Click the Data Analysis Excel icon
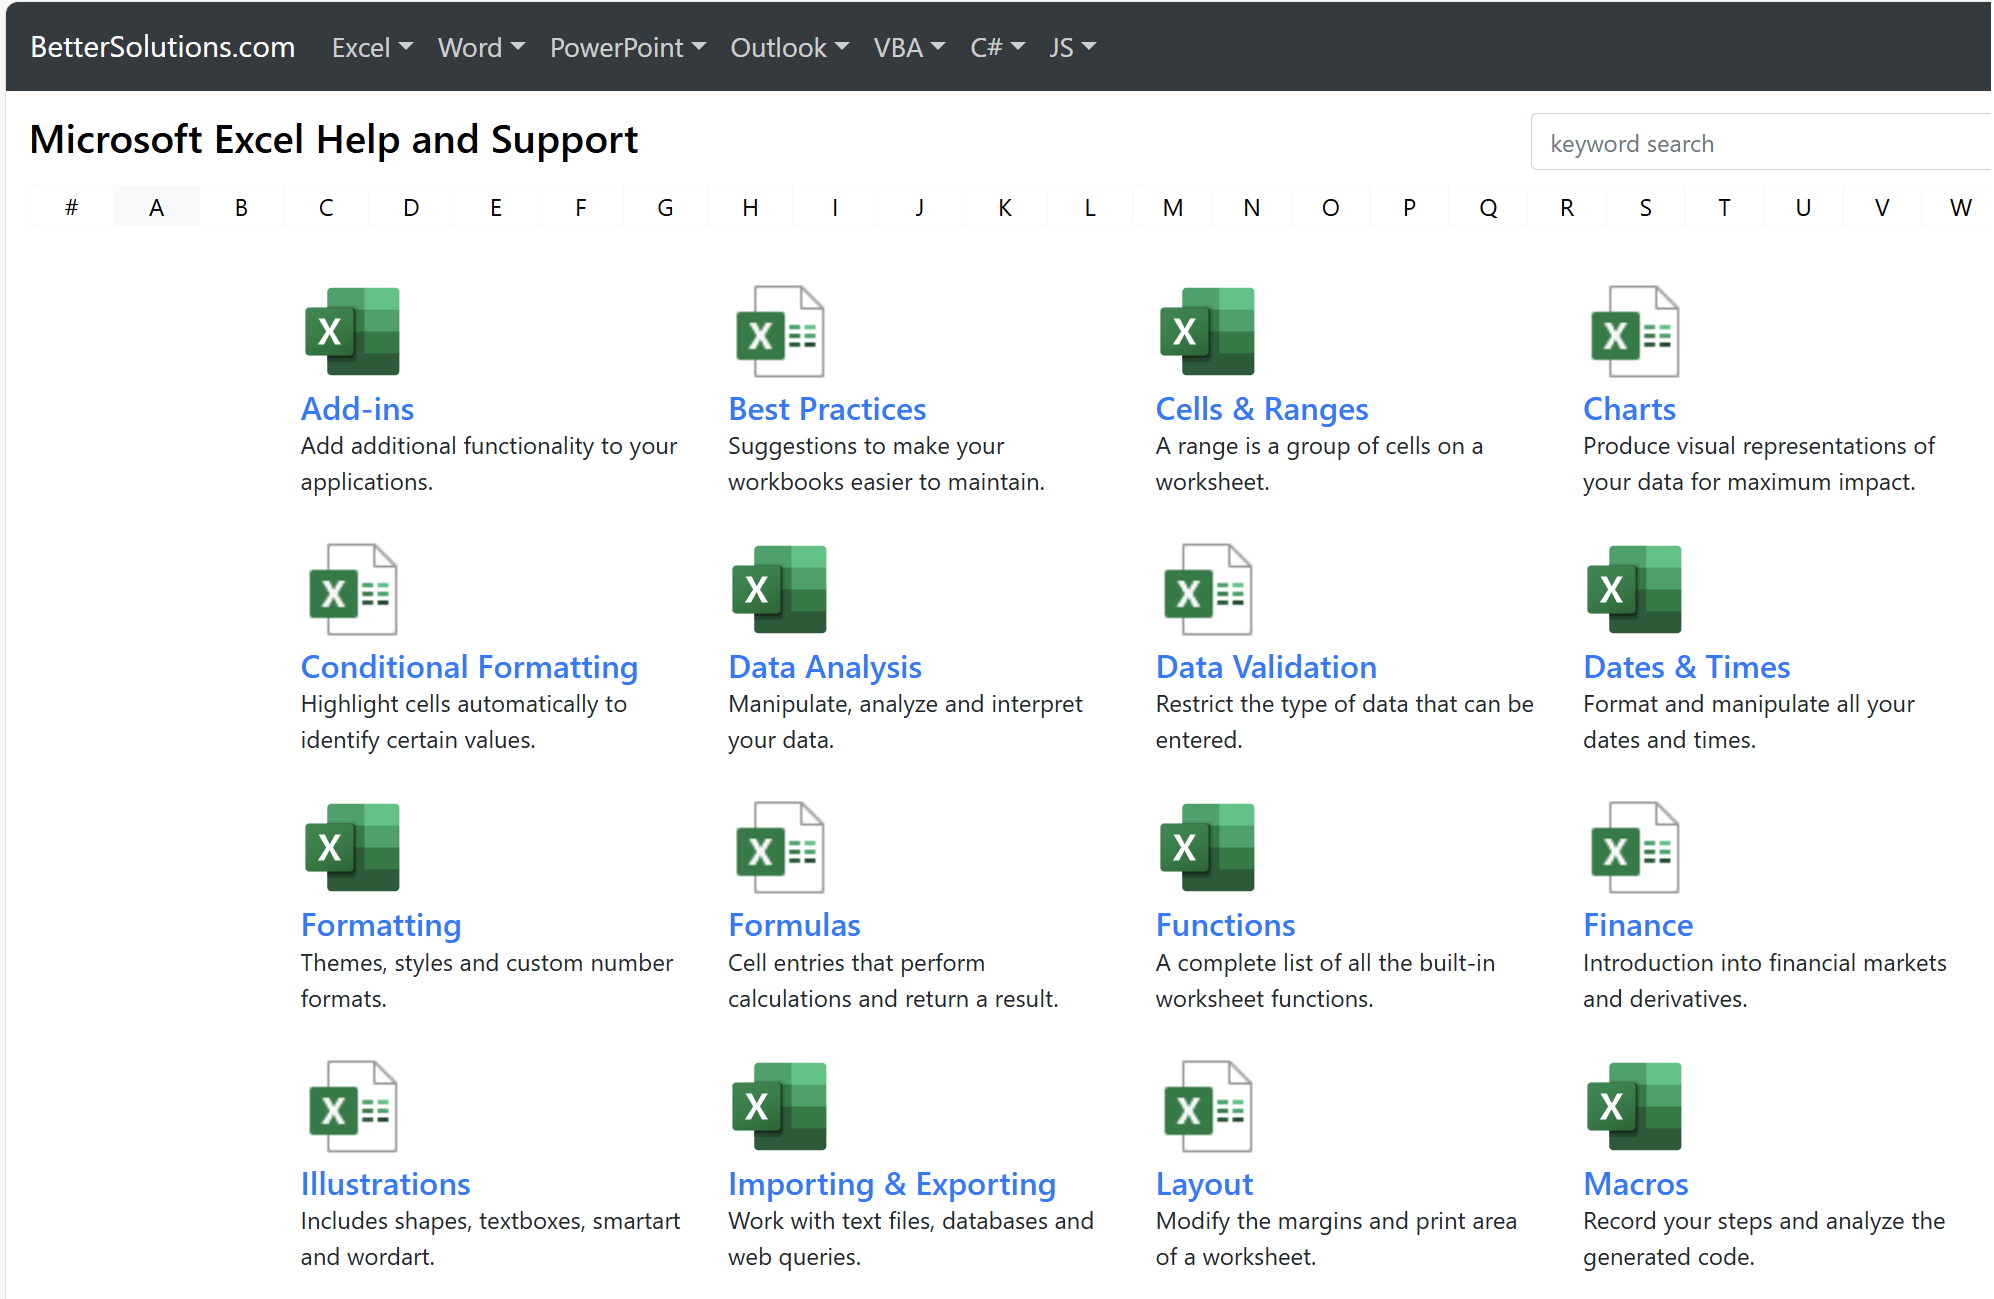The height and width of the screenshot is (1299, 1994). (779, 590)
